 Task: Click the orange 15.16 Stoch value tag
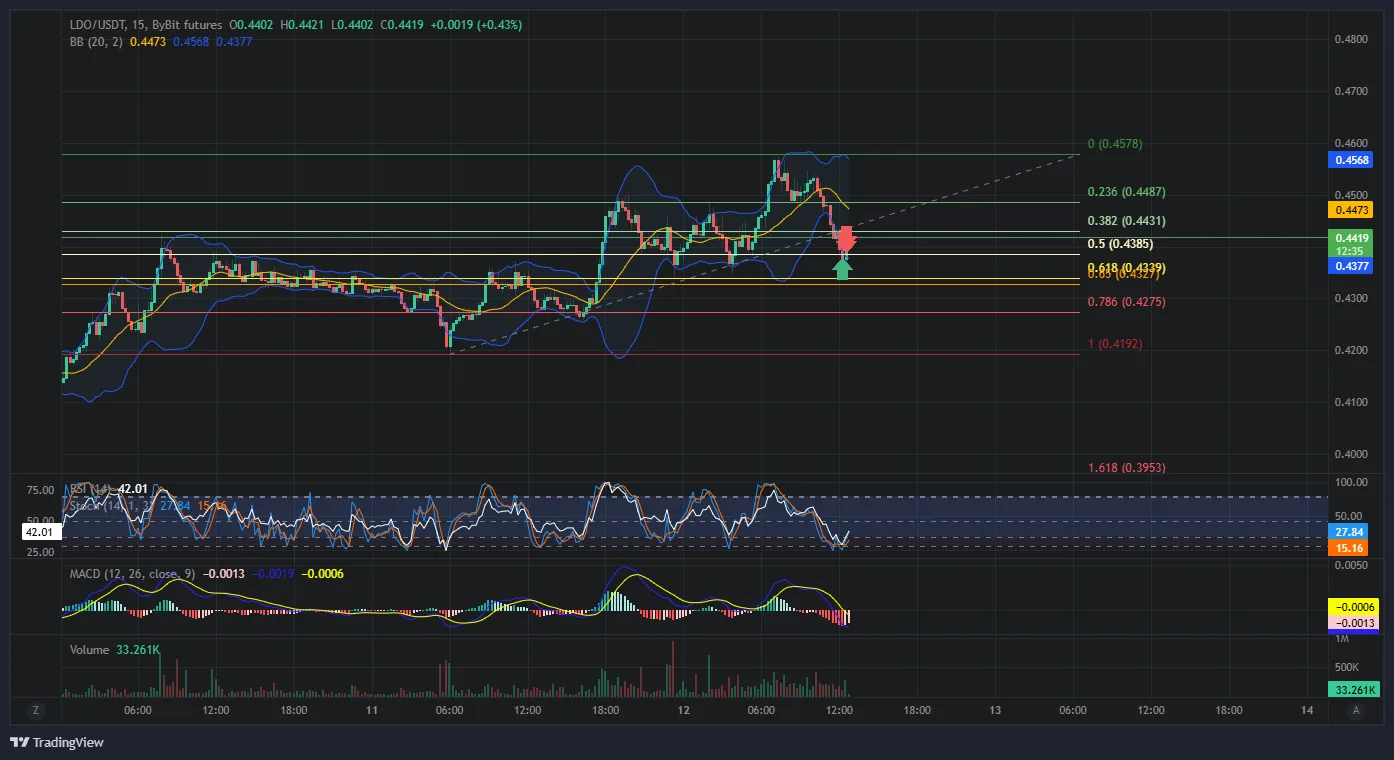point(1349,548)
